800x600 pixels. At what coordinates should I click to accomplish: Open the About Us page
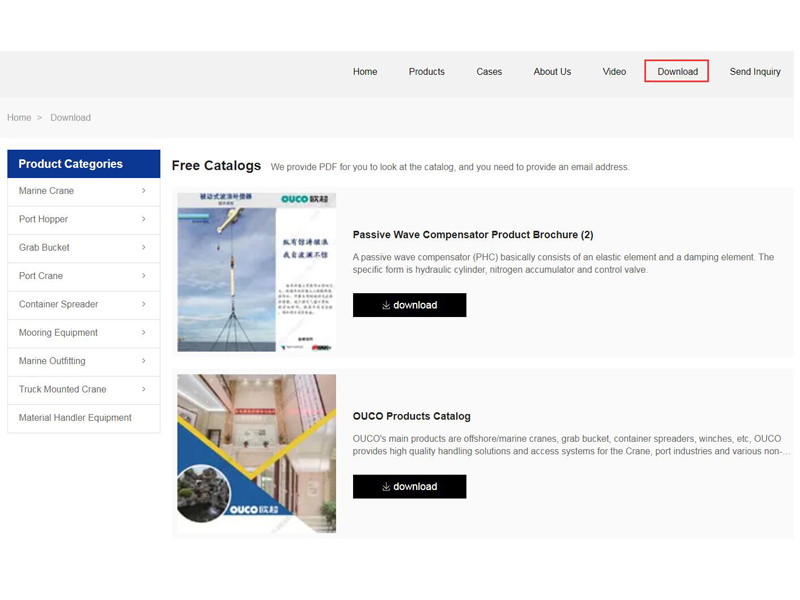(x=552, y=72)
